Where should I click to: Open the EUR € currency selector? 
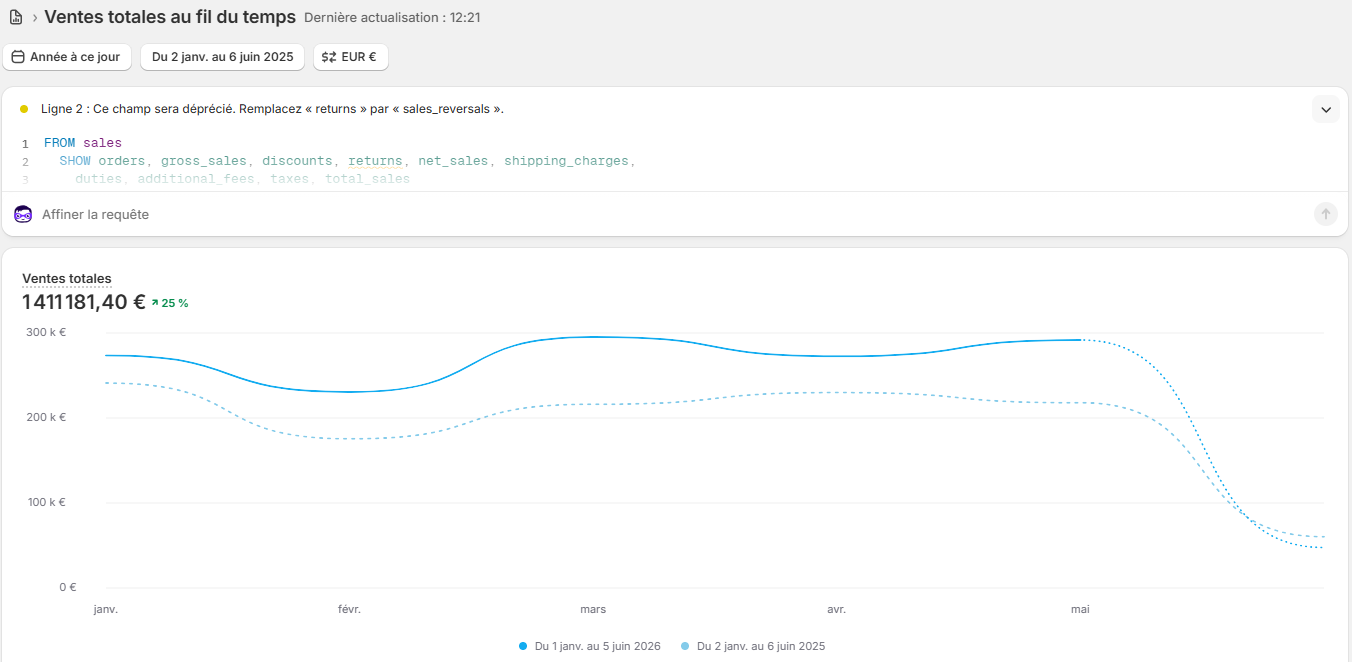point(351,57)
